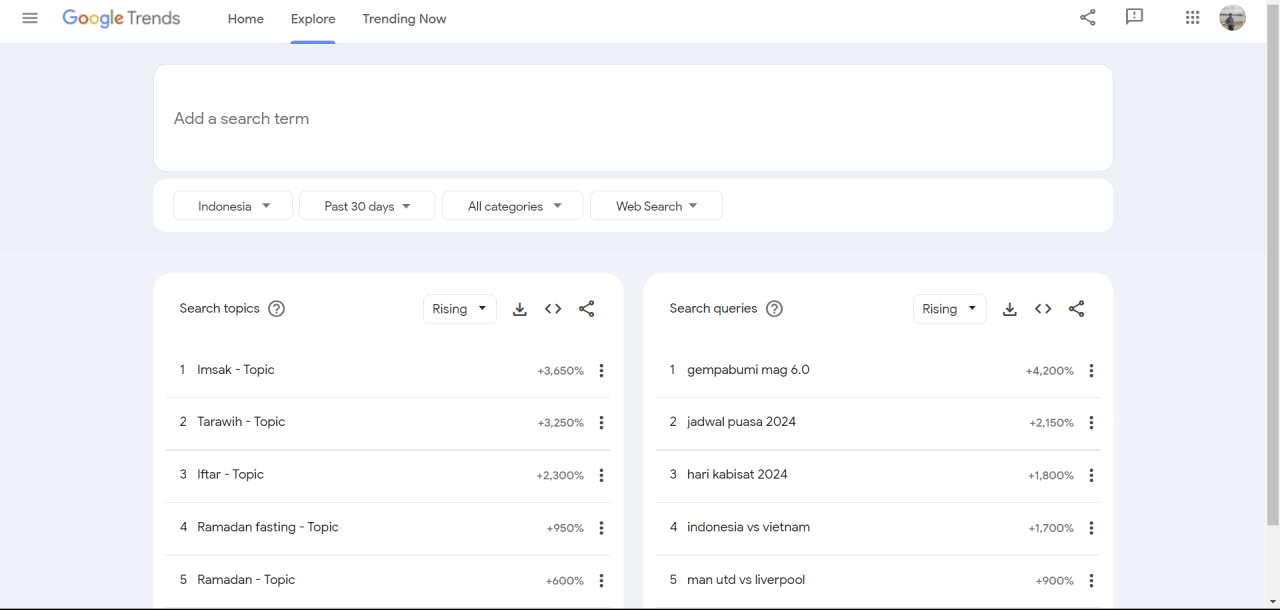Expand the Indonesia region dropdown

(x=233, y=206)
